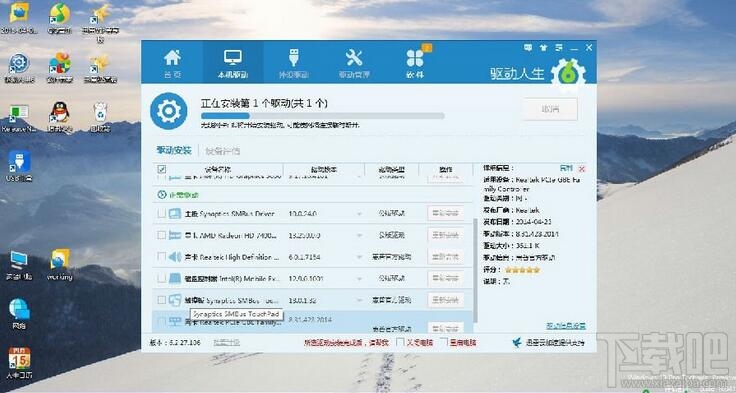
Task: Click the feedback message icon in title bar
Action: [x=528, y=47]
